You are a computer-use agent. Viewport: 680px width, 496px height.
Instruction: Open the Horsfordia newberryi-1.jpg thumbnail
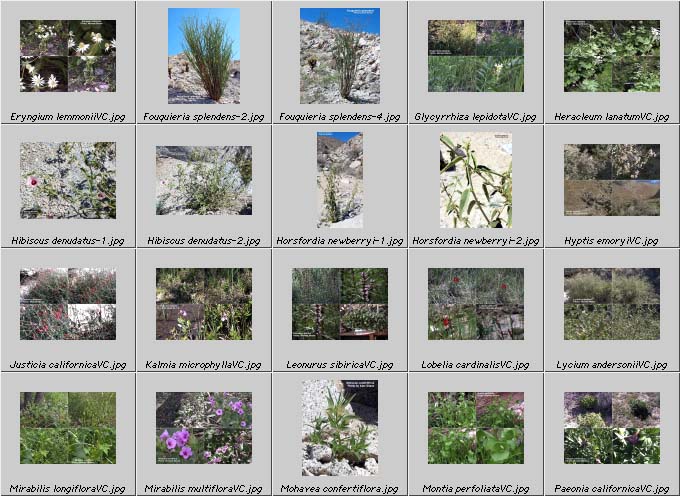[x=340, y=180]
